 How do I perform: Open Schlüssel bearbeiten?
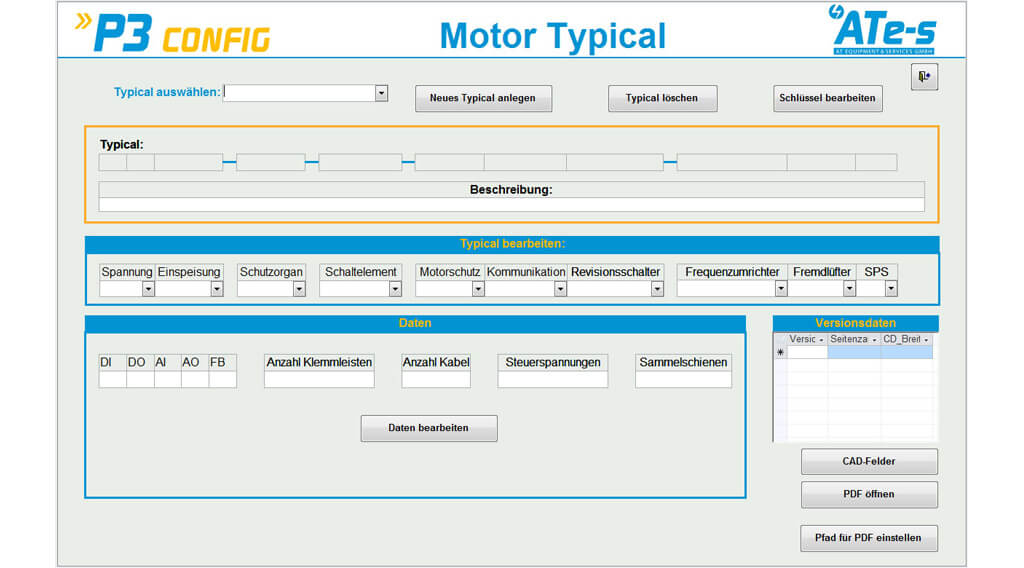pos(827,98)
